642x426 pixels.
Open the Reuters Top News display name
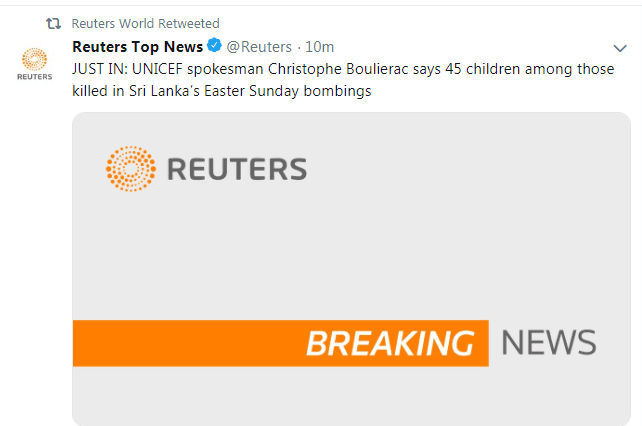[138, 47]
